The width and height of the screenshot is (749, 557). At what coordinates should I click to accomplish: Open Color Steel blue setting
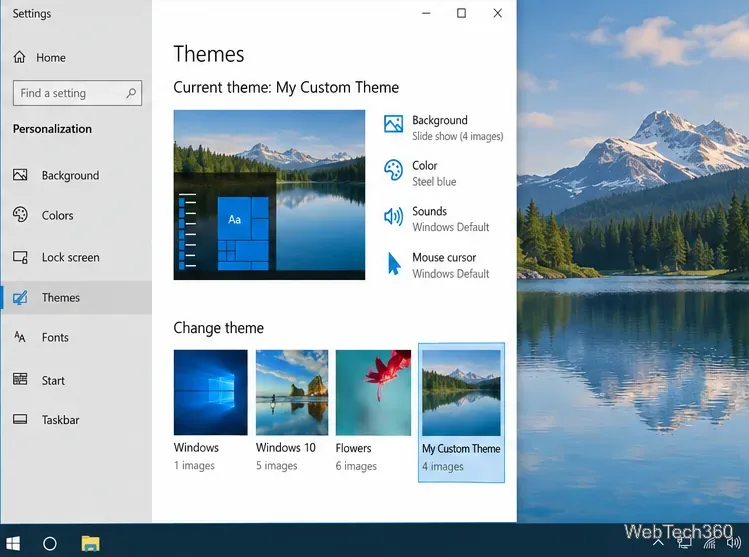click(x=420, y=173)
